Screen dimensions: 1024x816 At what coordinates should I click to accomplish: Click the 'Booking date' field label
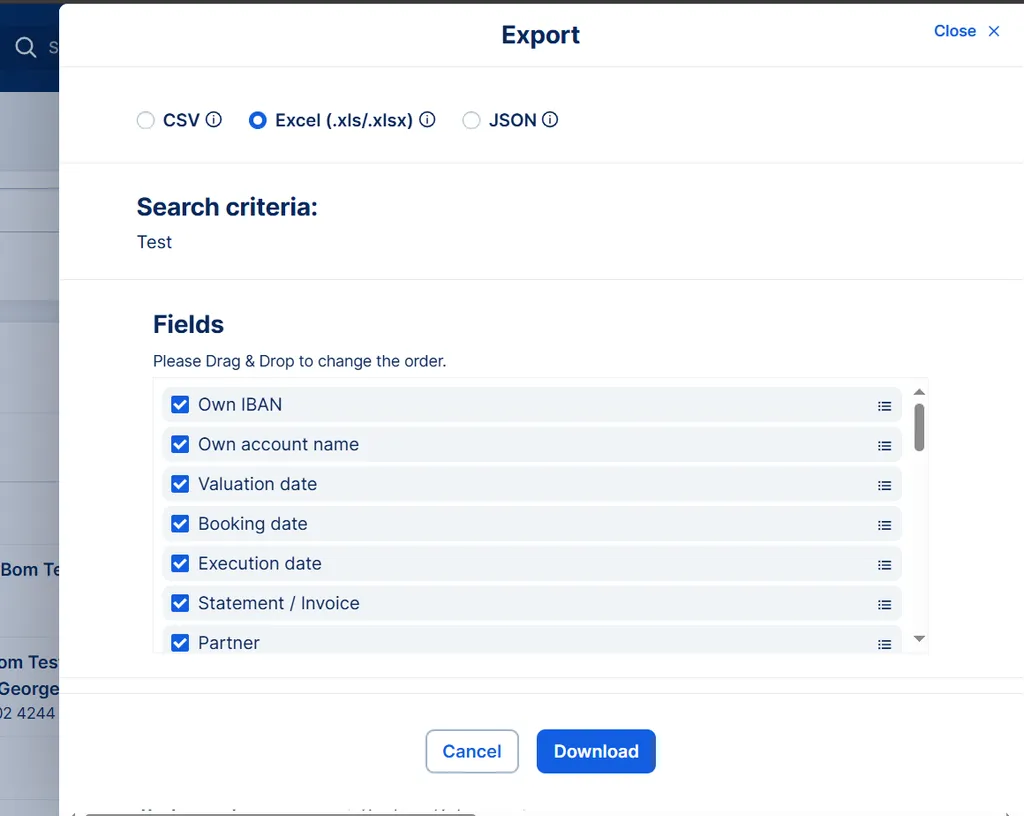(253, 524)
